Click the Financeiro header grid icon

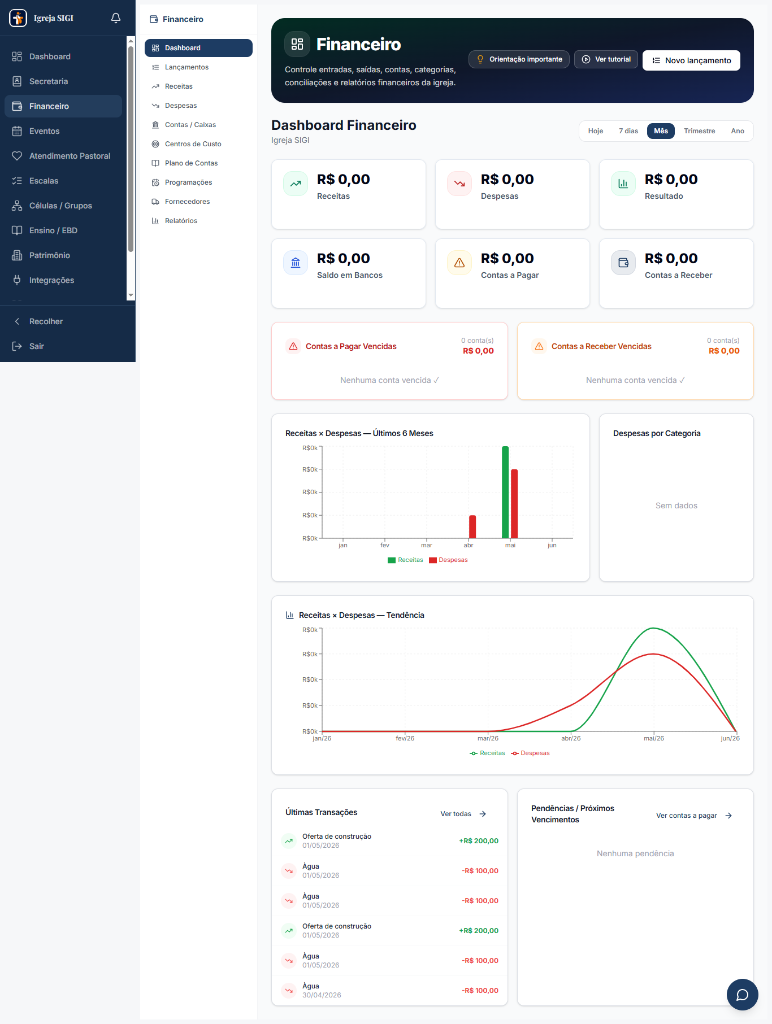coord(297,44)
